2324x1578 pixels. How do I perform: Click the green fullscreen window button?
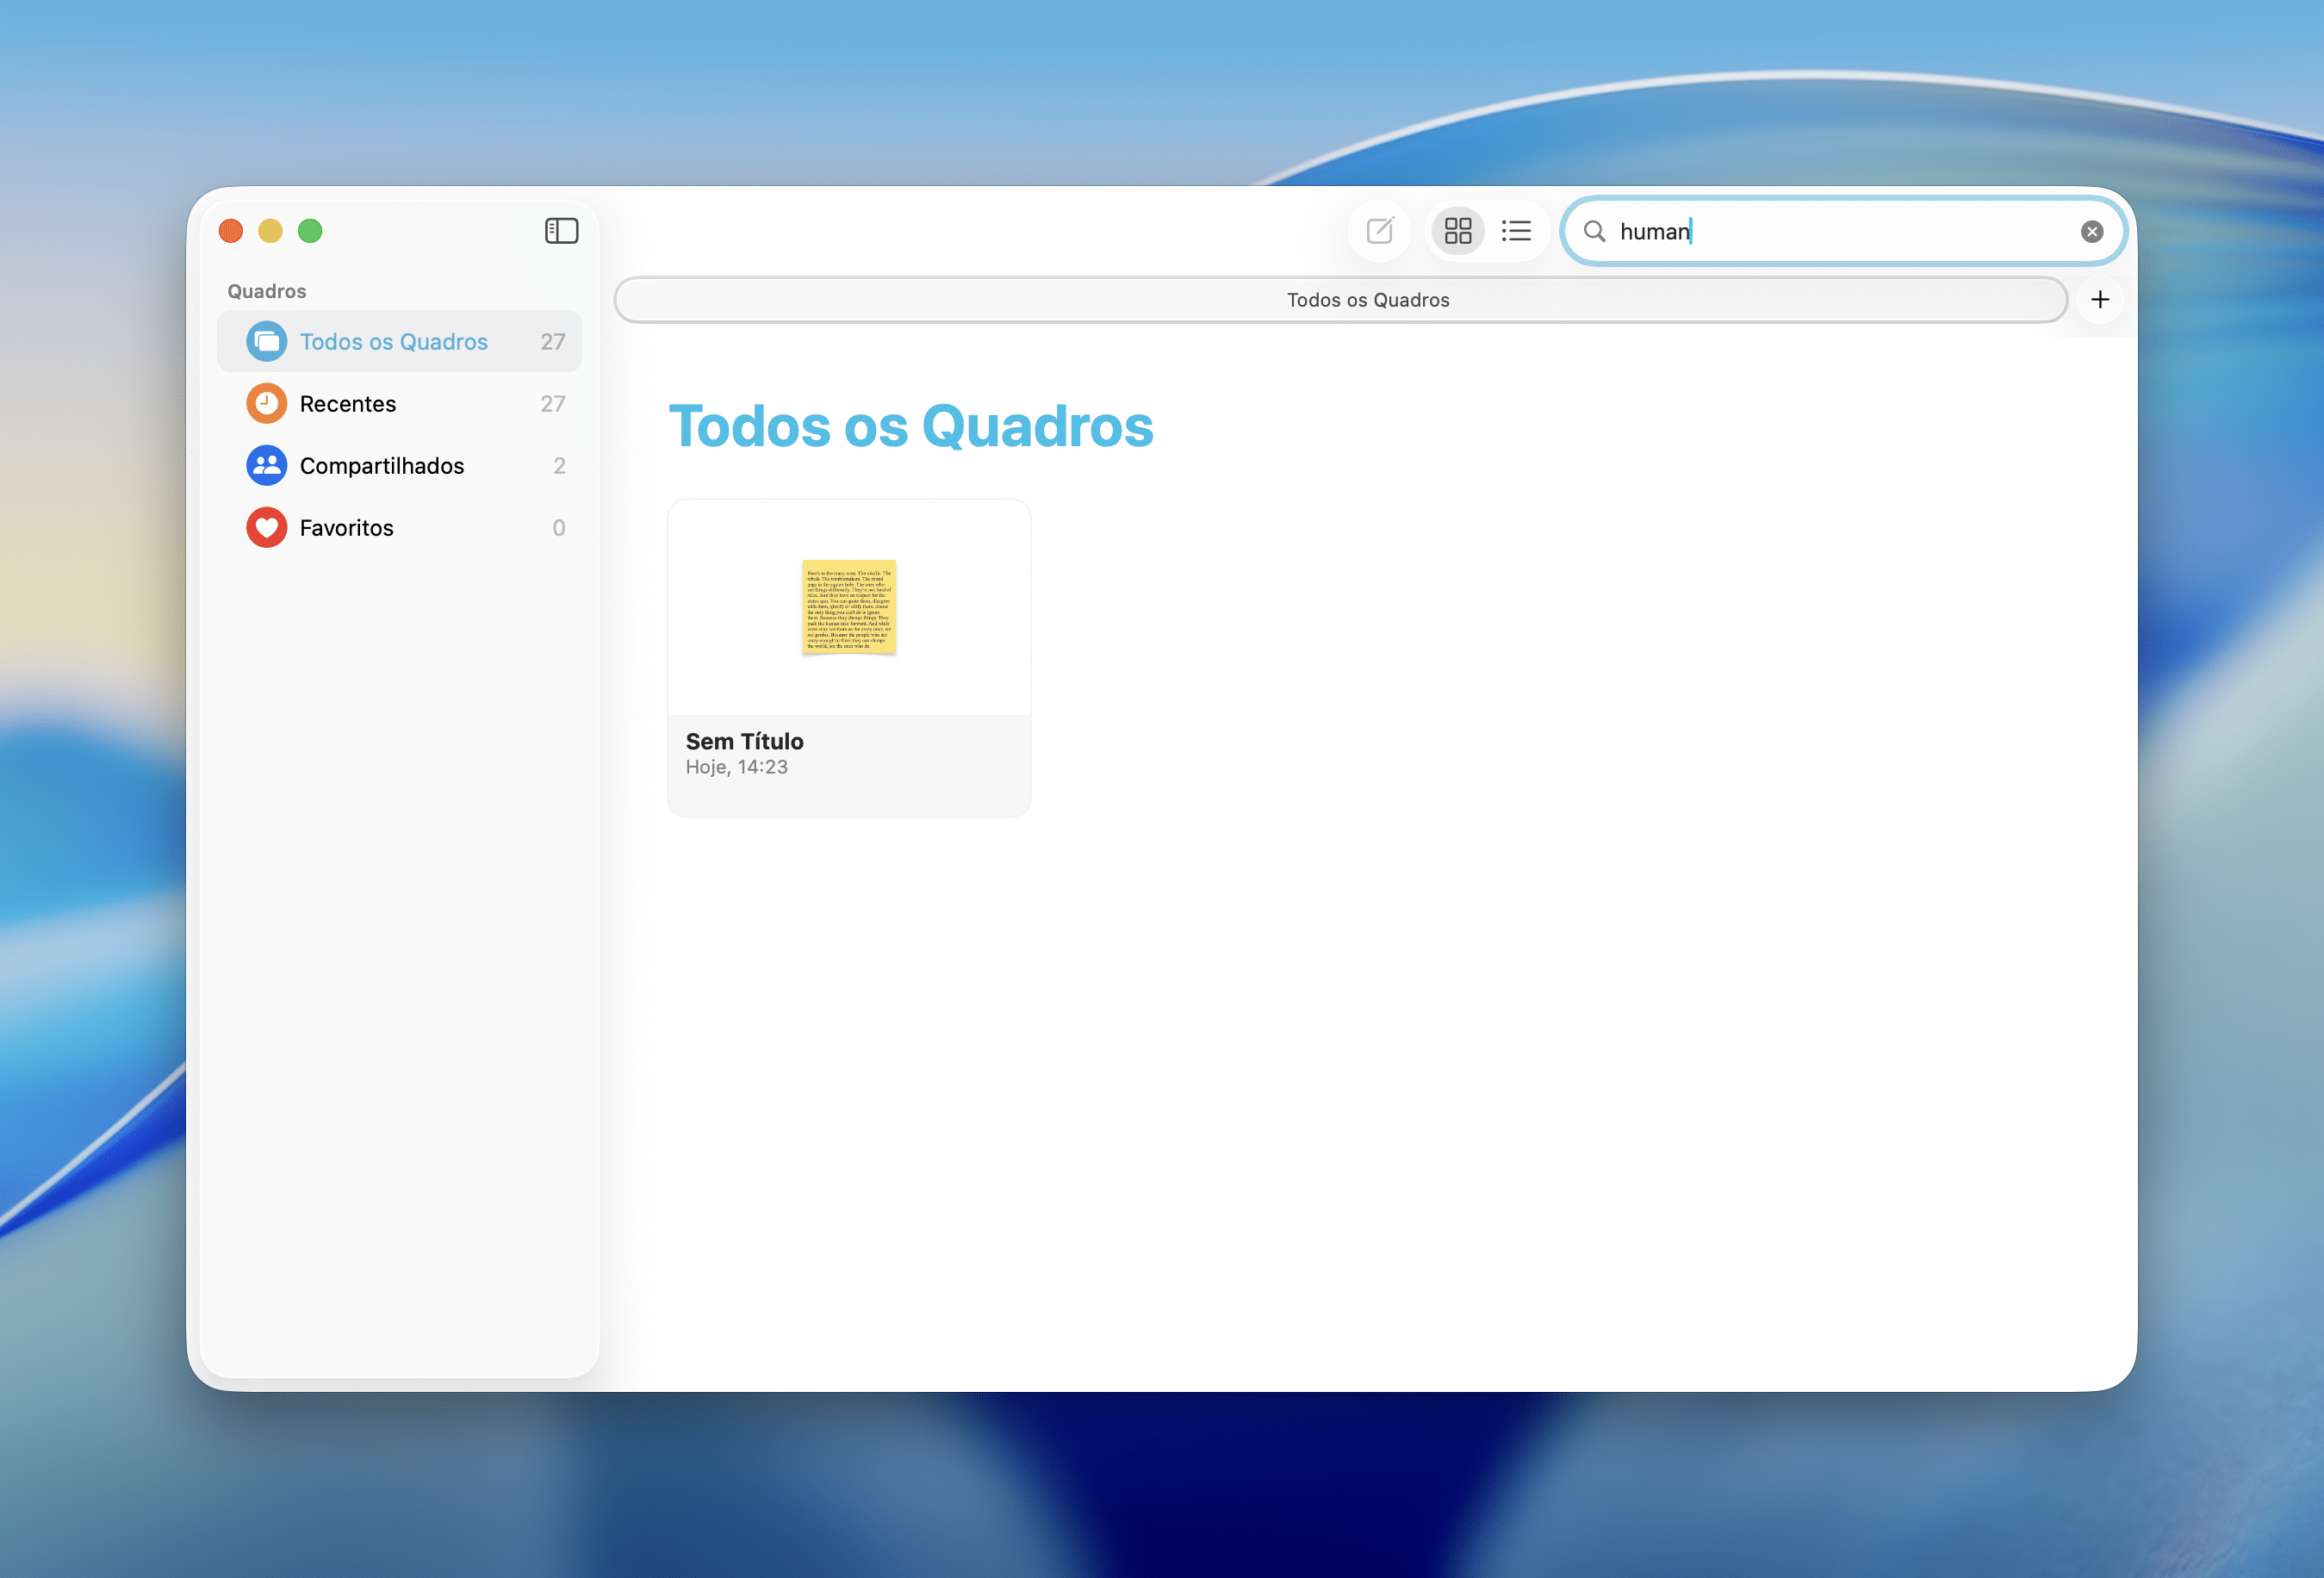[310, 231]
